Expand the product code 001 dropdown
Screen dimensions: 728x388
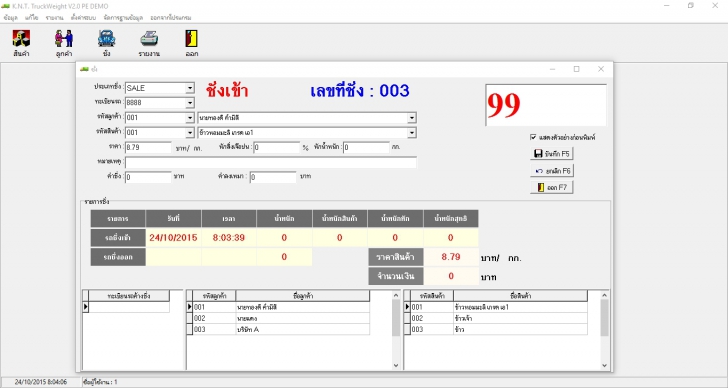(190, 133)
